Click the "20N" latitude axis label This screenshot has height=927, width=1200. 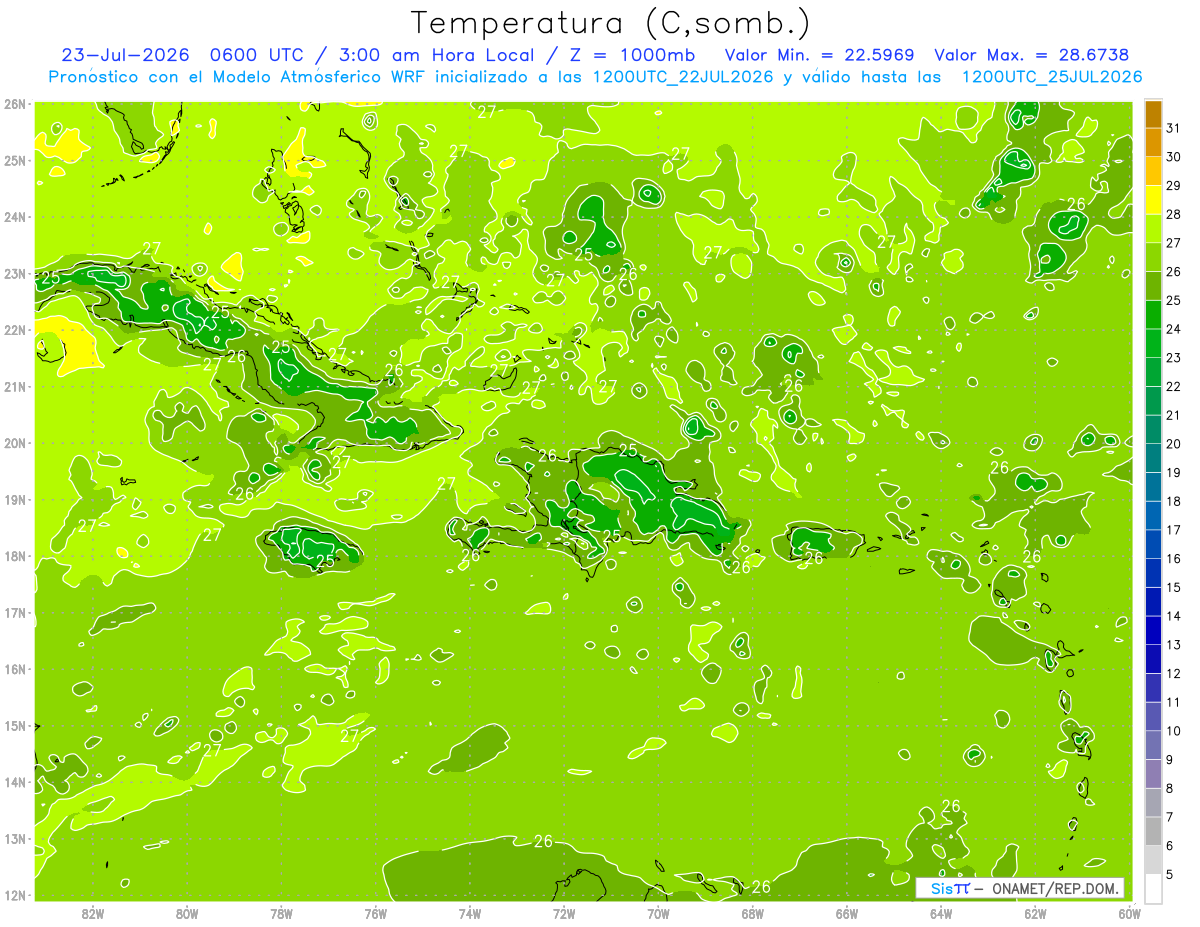tap(16, 442)
